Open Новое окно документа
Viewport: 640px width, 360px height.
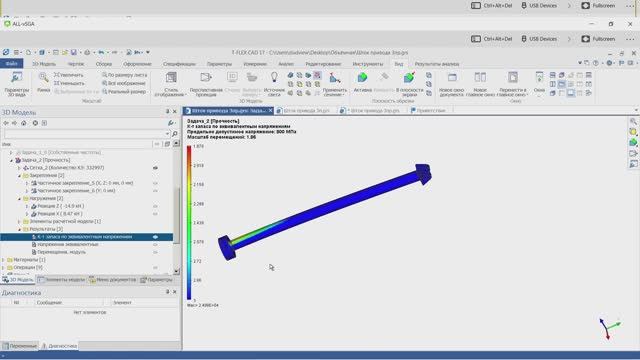452,84
